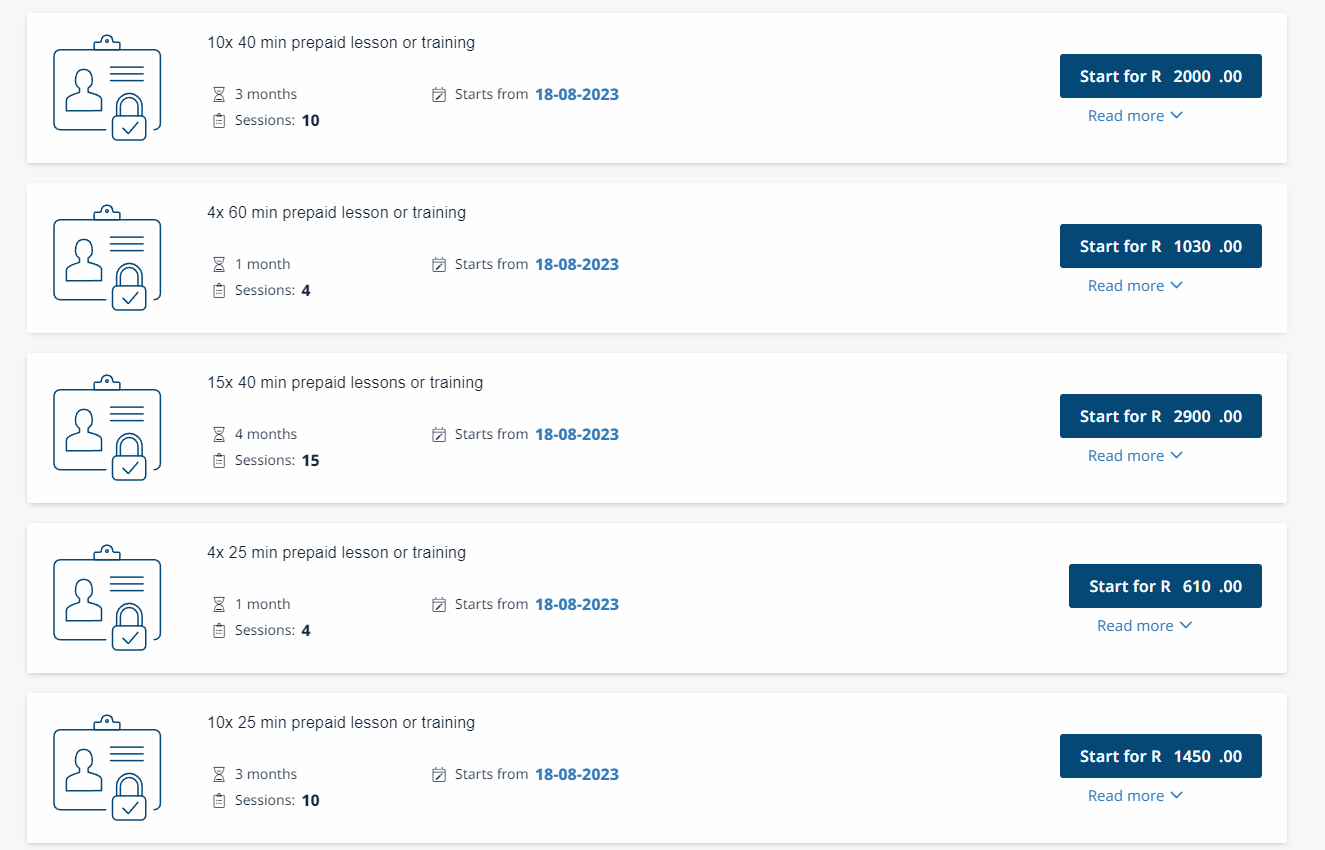Open the 10x 40 min prepaid lesson title
The image size is (1325, 850).
tap(341, 43)
